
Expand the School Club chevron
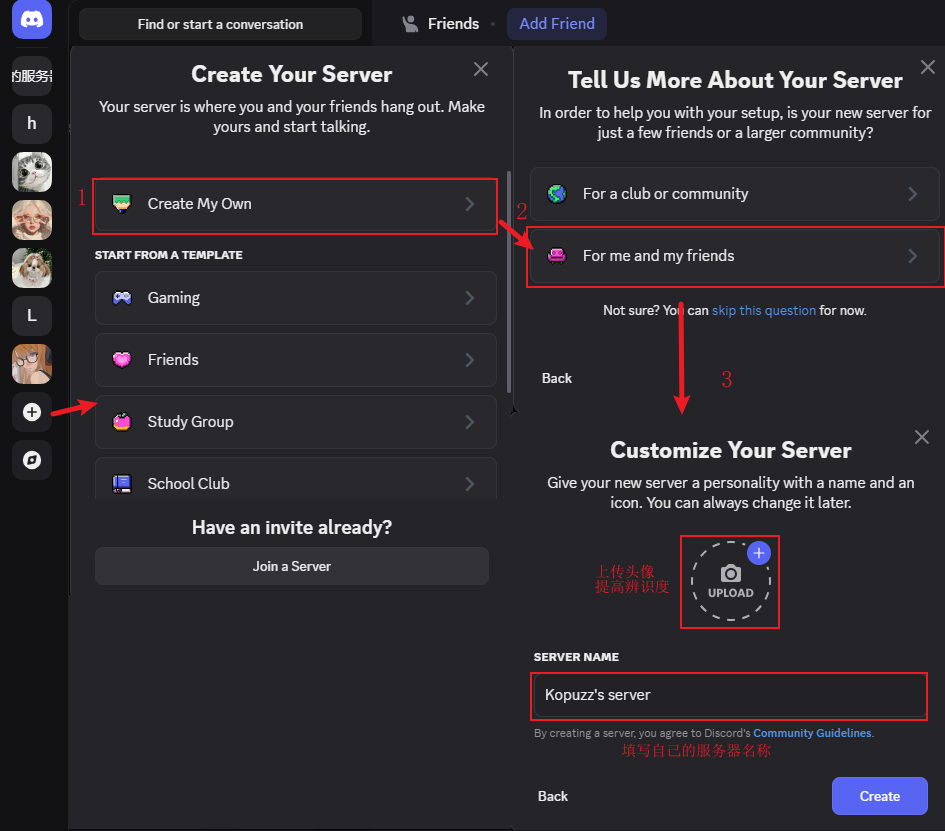[x=470, y=484]
